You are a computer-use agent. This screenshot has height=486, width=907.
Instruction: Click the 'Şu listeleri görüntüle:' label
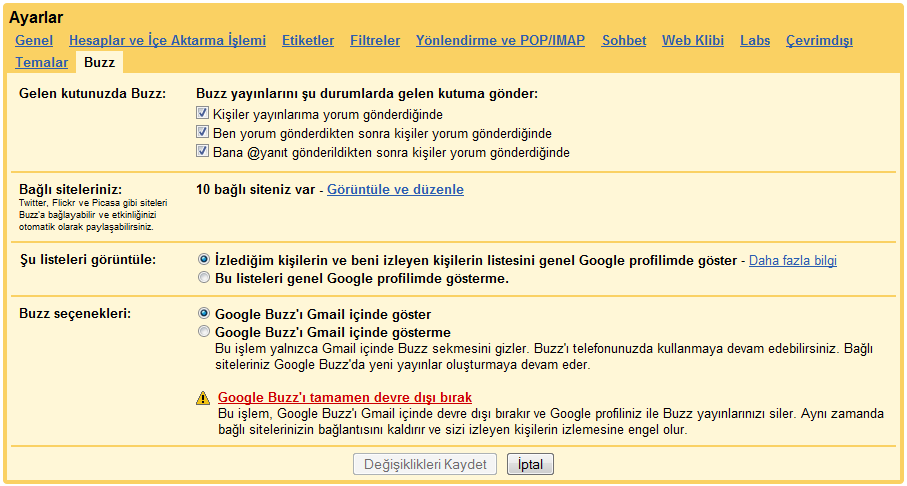(x=87, y=260)
